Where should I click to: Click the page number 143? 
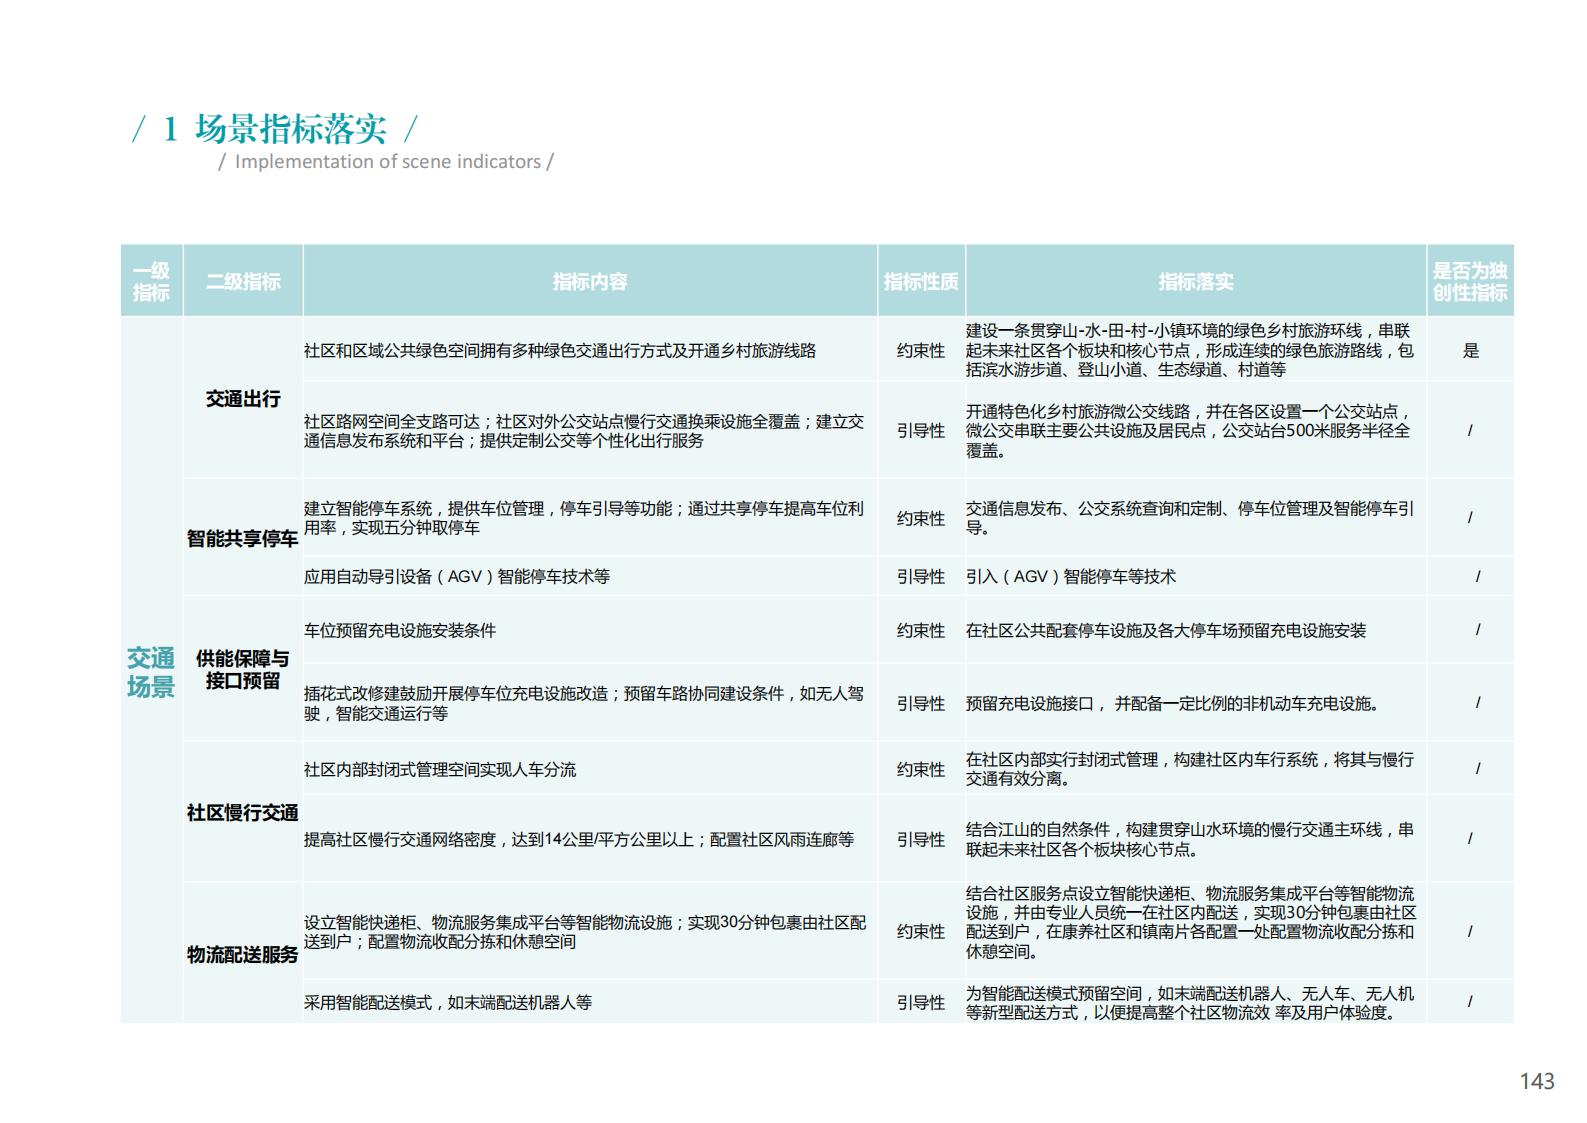pyautogui.click(x=1537, y=1081)
